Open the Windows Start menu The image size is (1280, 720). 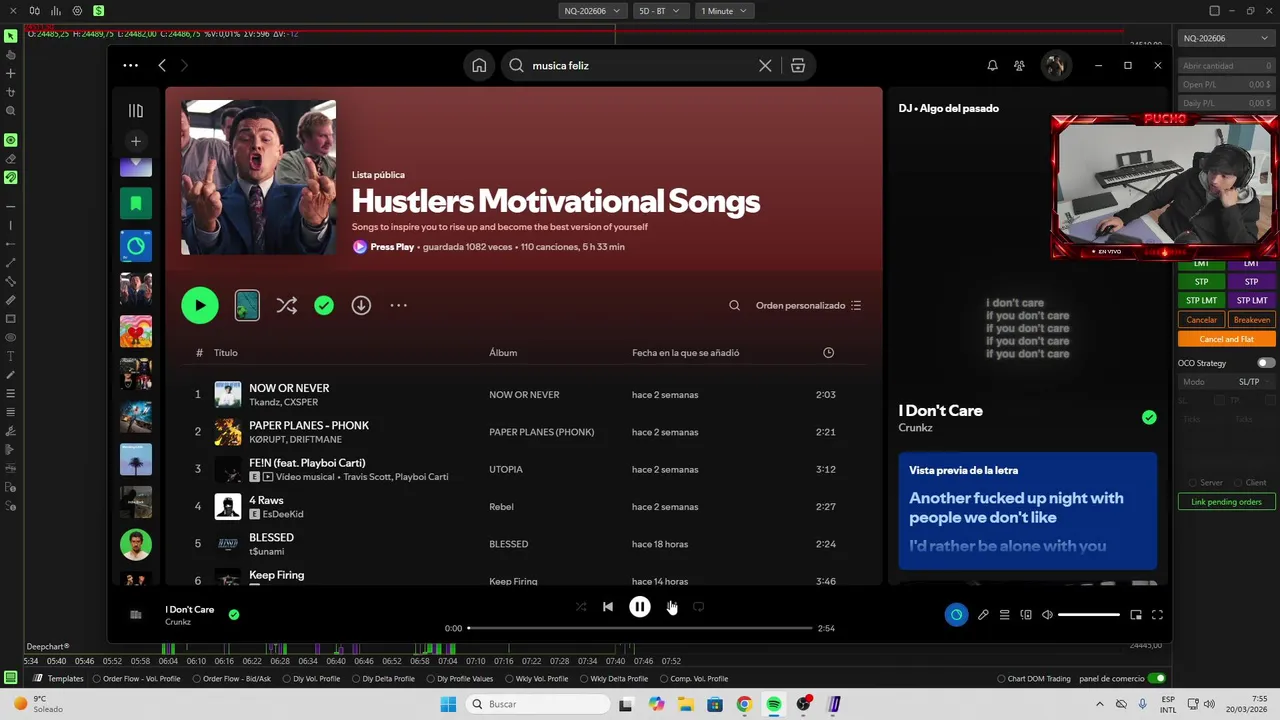pos(448,704)
